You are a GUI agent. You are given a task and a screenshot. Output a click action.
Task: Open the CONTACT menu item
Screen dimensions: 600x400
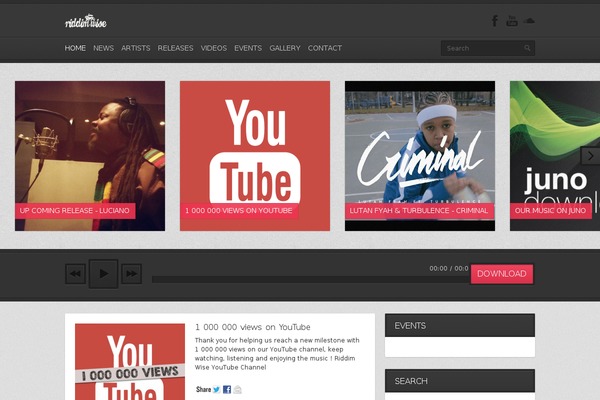click(x=324, y=48)
